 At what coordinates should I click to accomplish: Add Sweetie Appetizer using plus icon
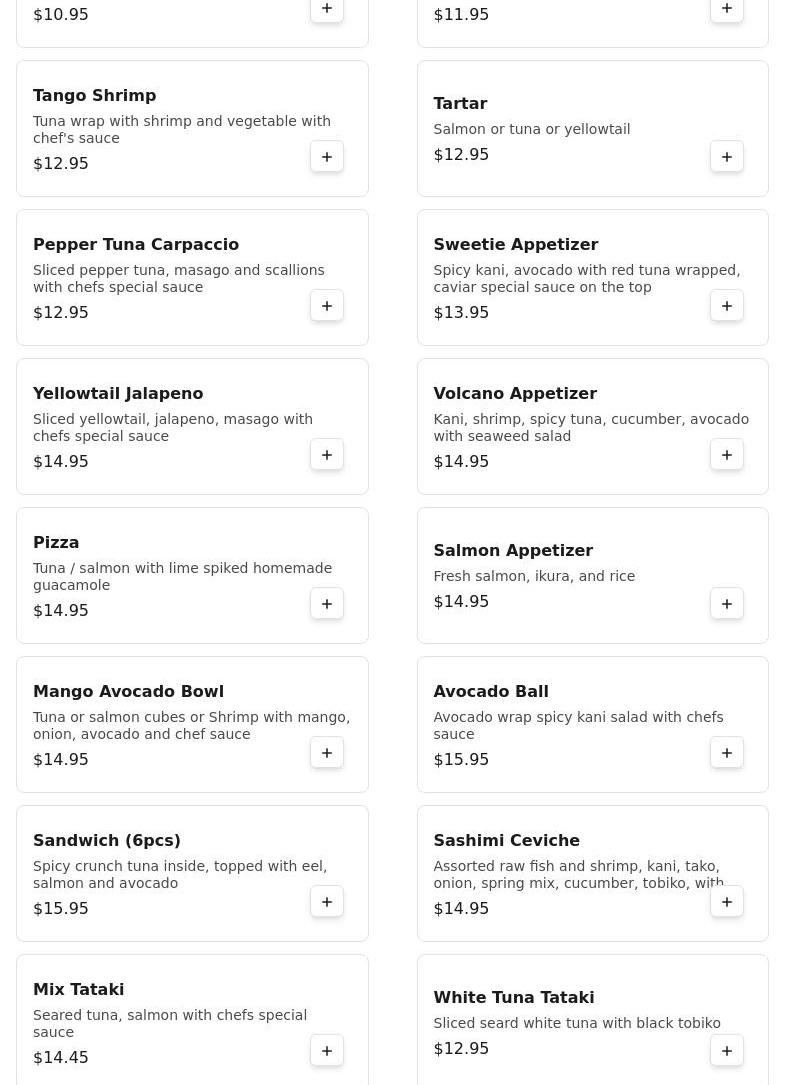tap(727, 306)
